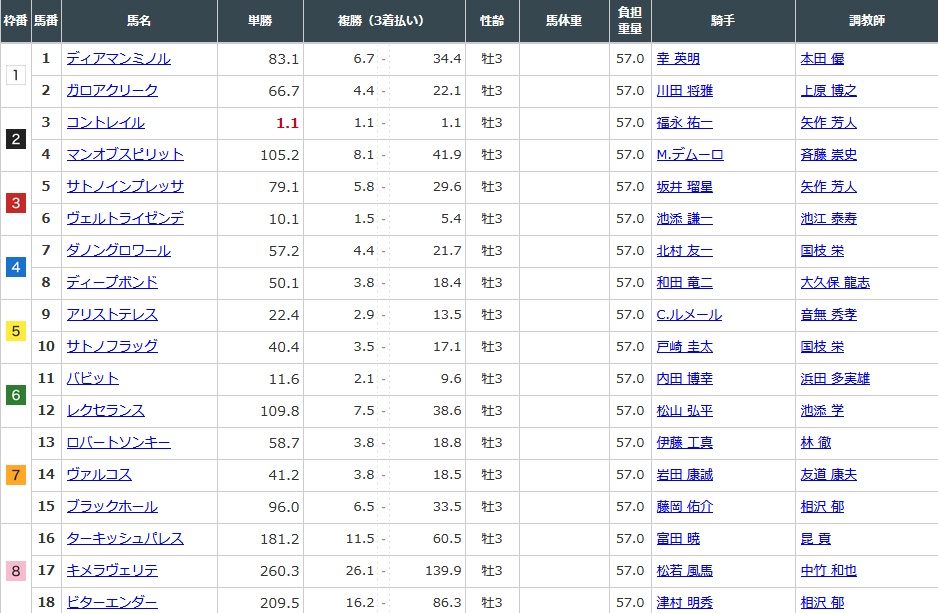Open trainer 中竹 和也 link
This screenshot has height=613, width=938.
[828, 571]
